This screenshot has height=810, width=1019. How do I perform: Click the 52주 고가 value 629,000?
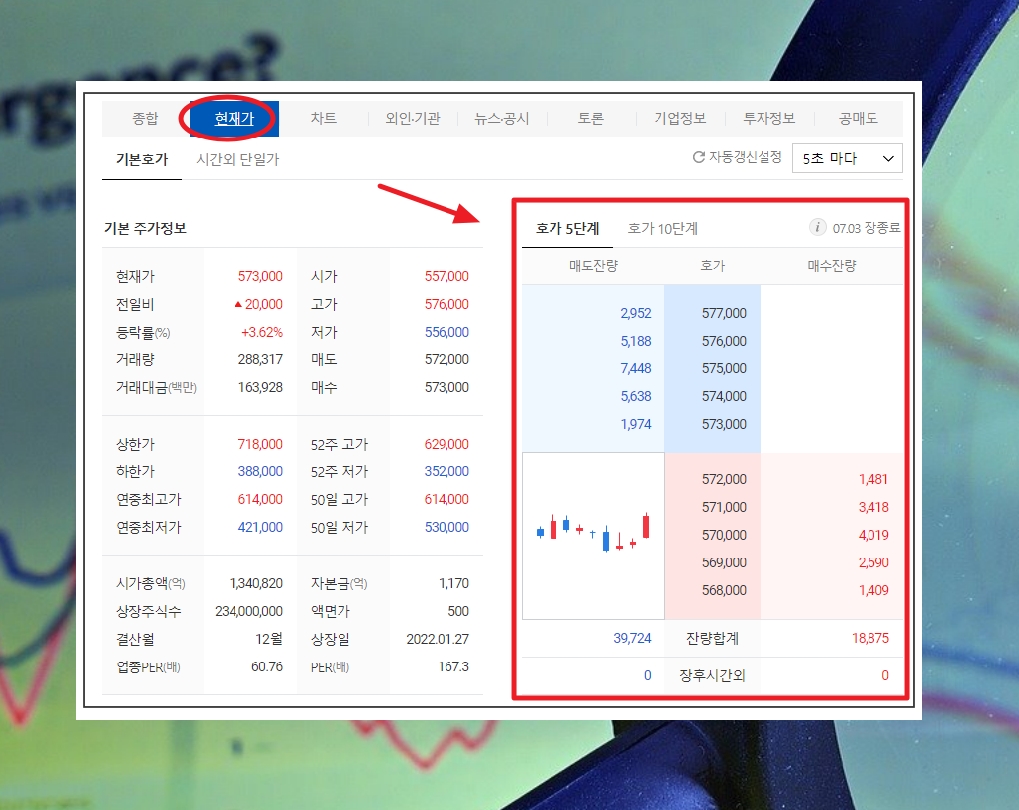coord(446,444)
